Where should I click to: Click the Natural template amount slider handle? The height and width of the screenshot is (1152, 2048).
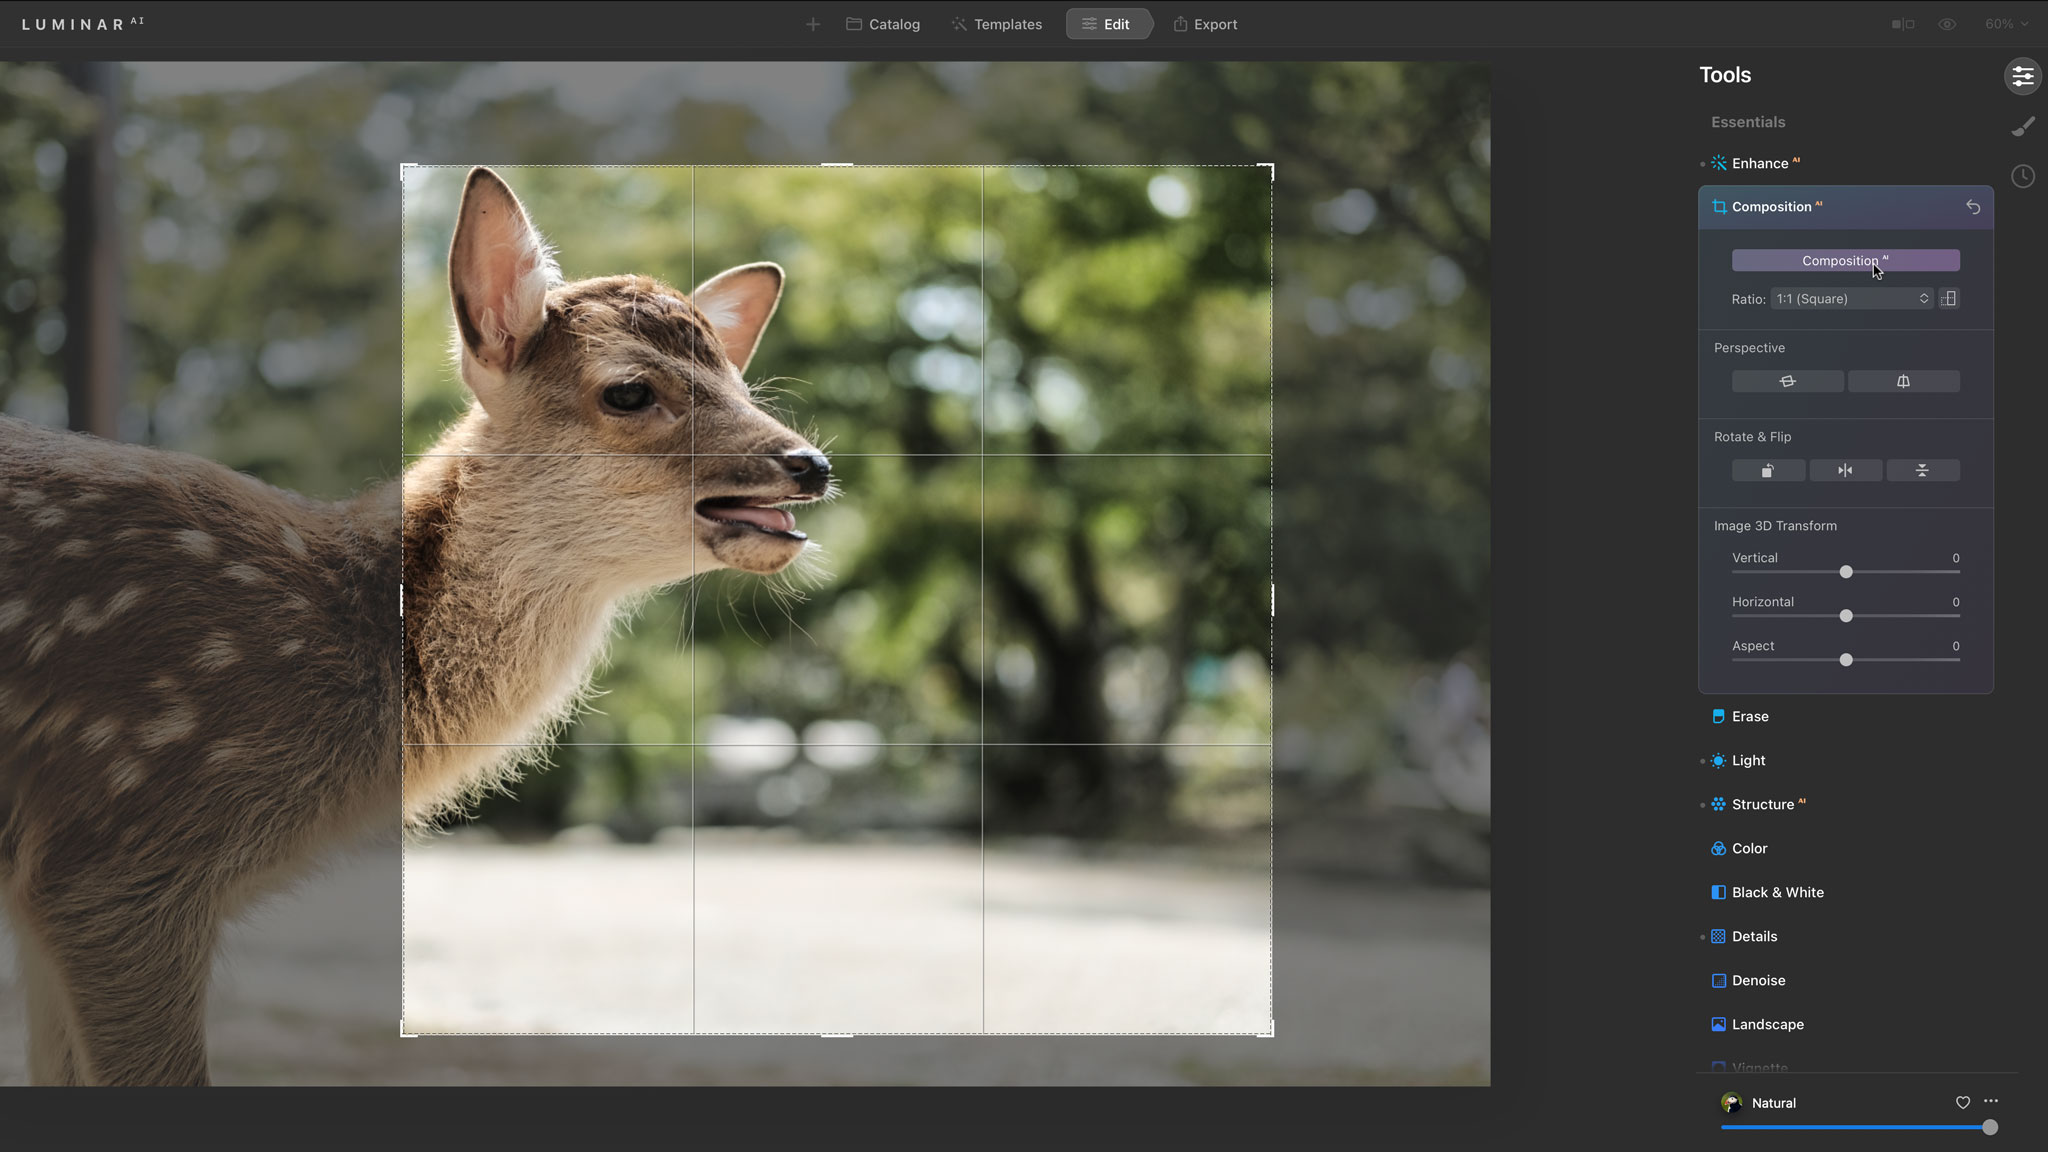coord(1990,1127)
